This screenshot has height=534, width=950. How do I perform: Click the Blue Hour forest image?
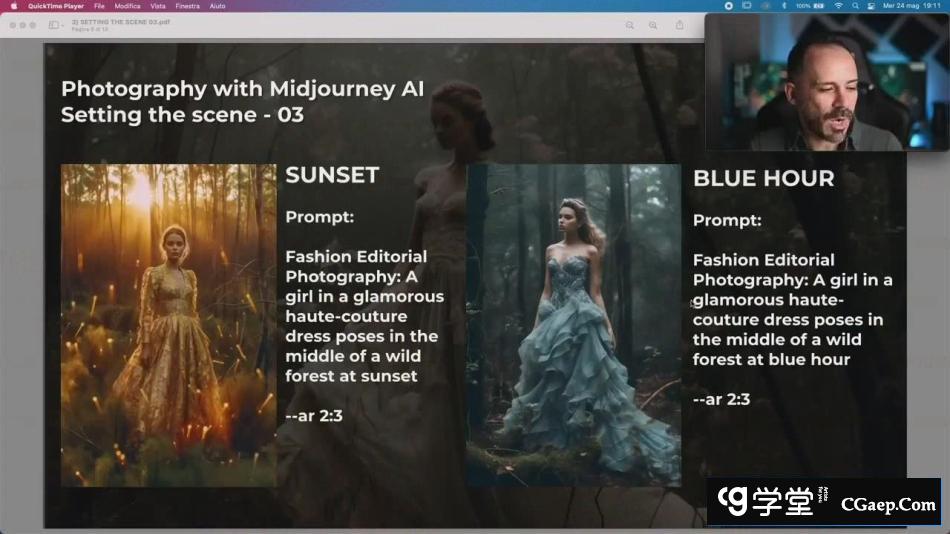click(574, 325)
